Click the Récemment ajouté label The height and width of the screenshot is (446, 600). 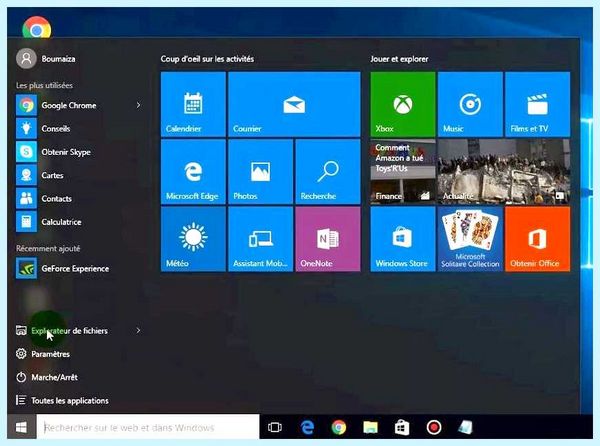(48, 249)
